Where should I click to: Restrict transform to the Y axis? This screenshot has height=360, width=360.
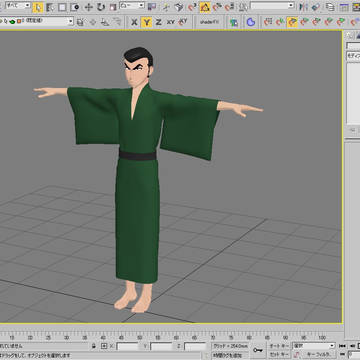[x=146, y=22]
